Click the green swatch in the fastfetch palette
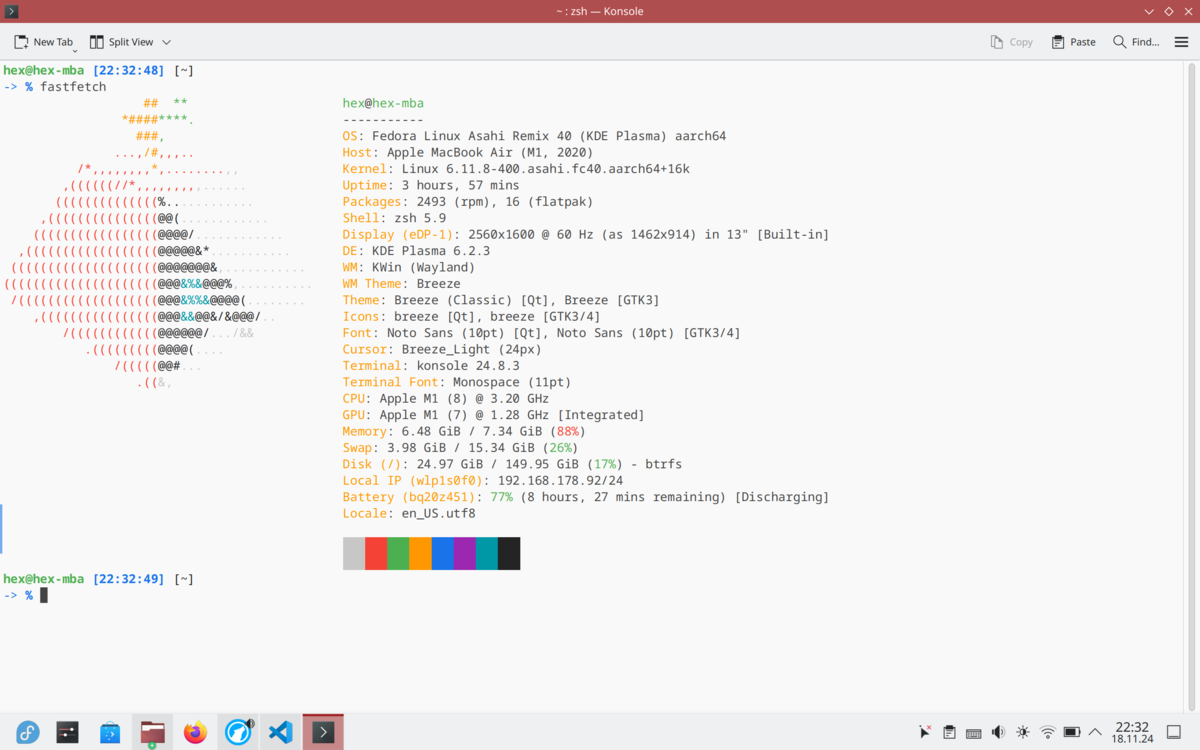 pyautogui.click(x=398, y=553)
